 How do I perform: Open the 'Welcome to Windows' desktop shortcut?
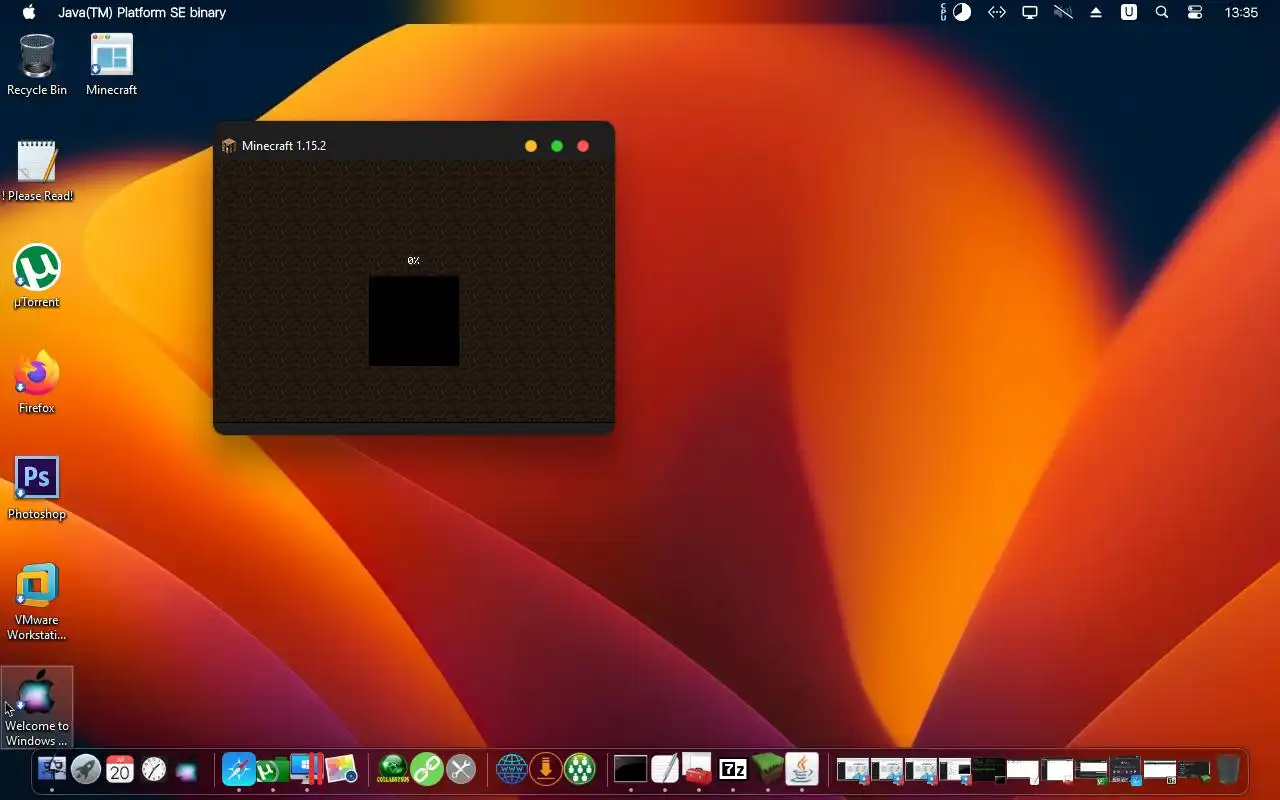(x=37, y=708)
